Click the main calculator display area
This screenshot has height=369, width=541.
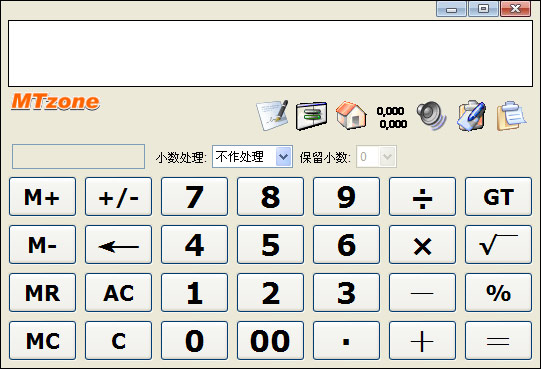pyautogui.click(x=270, y=54)
